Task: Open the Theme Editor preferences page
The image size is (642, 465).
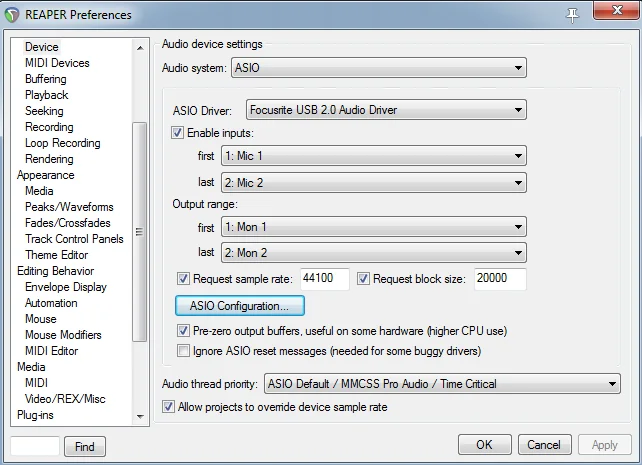Action: point(56,255)
